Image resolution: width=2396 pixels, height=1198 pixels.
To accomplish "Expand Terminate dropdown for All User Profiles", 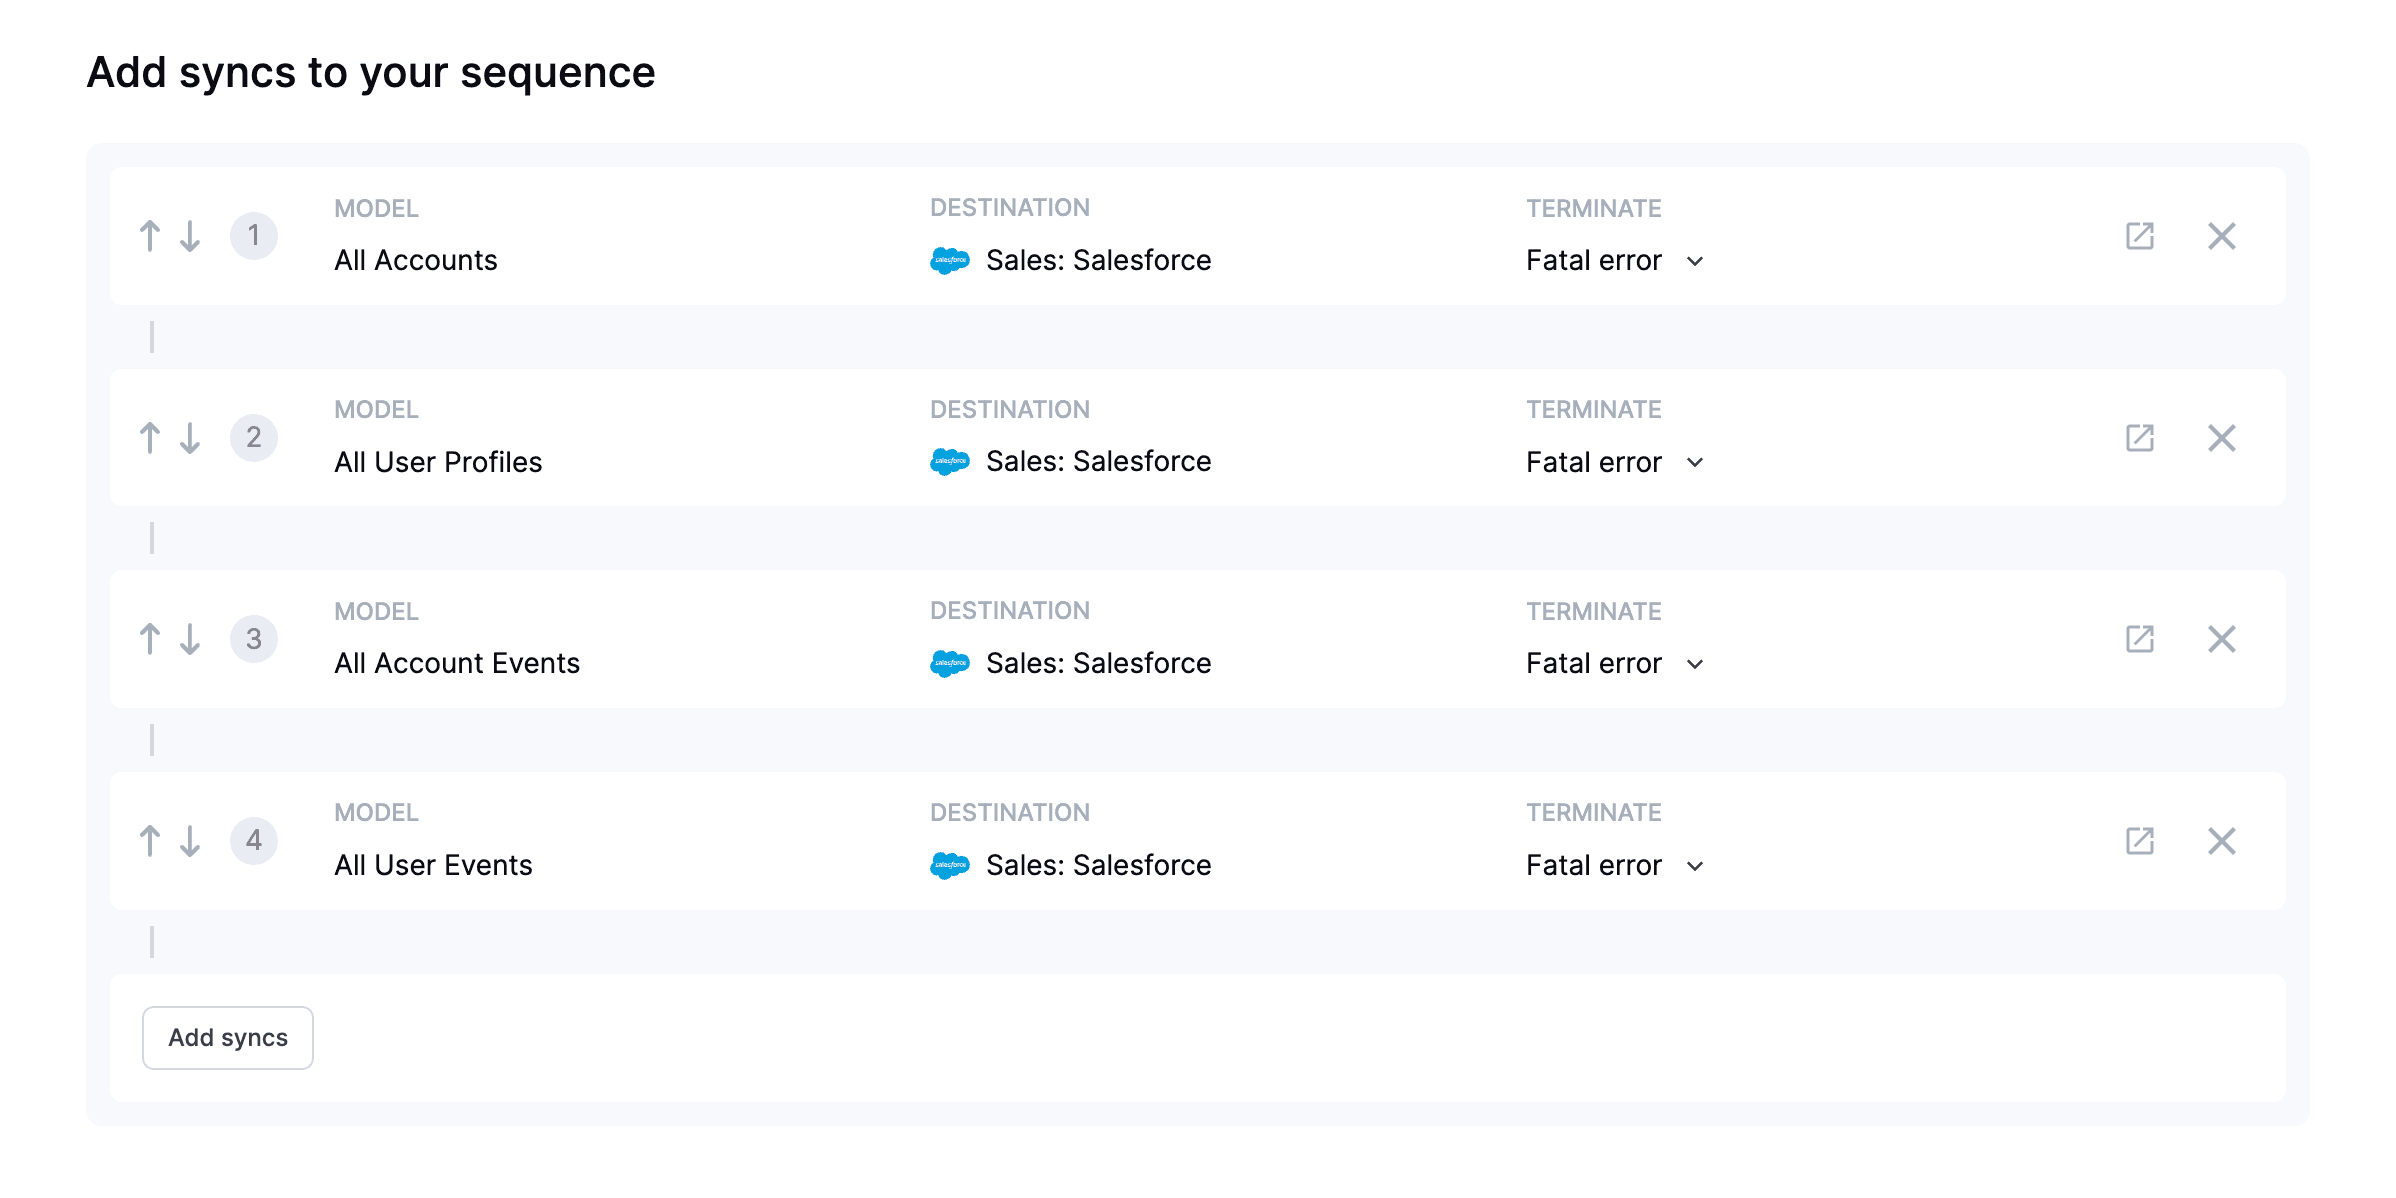I will pyautogui.click(x=1614, y=462).
